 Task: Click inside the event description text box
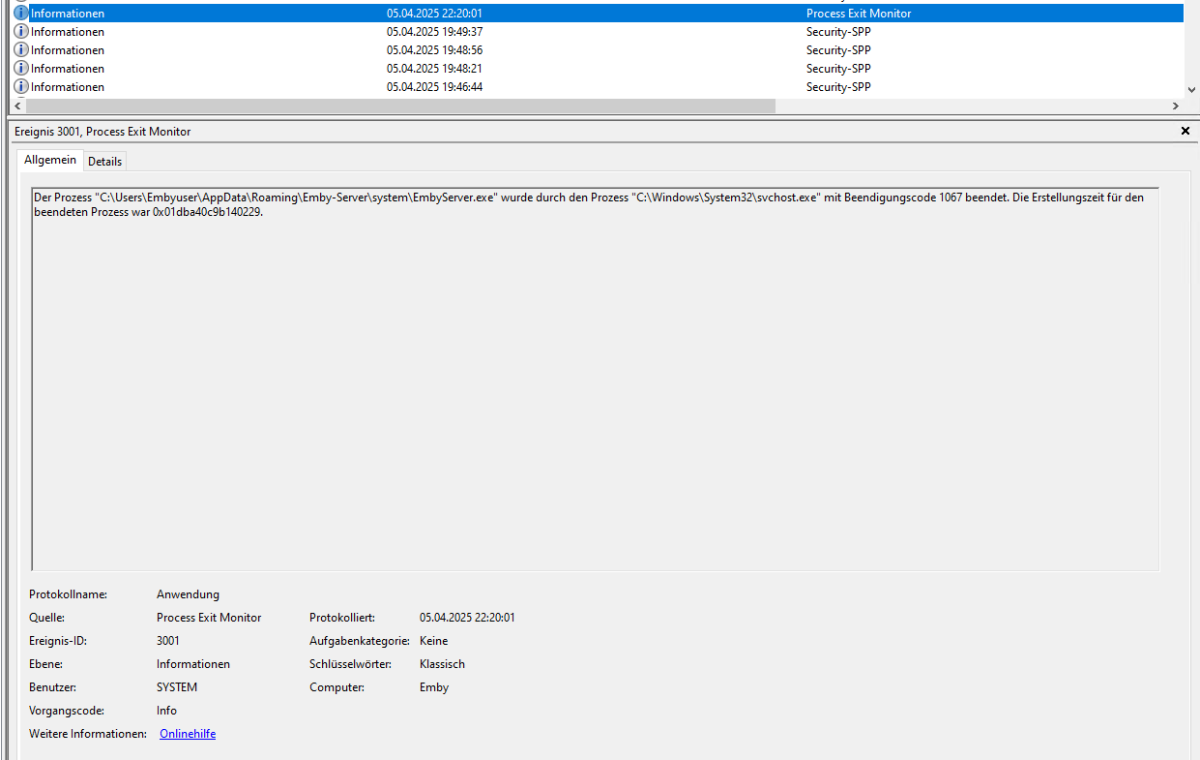(x=595, y=379)
